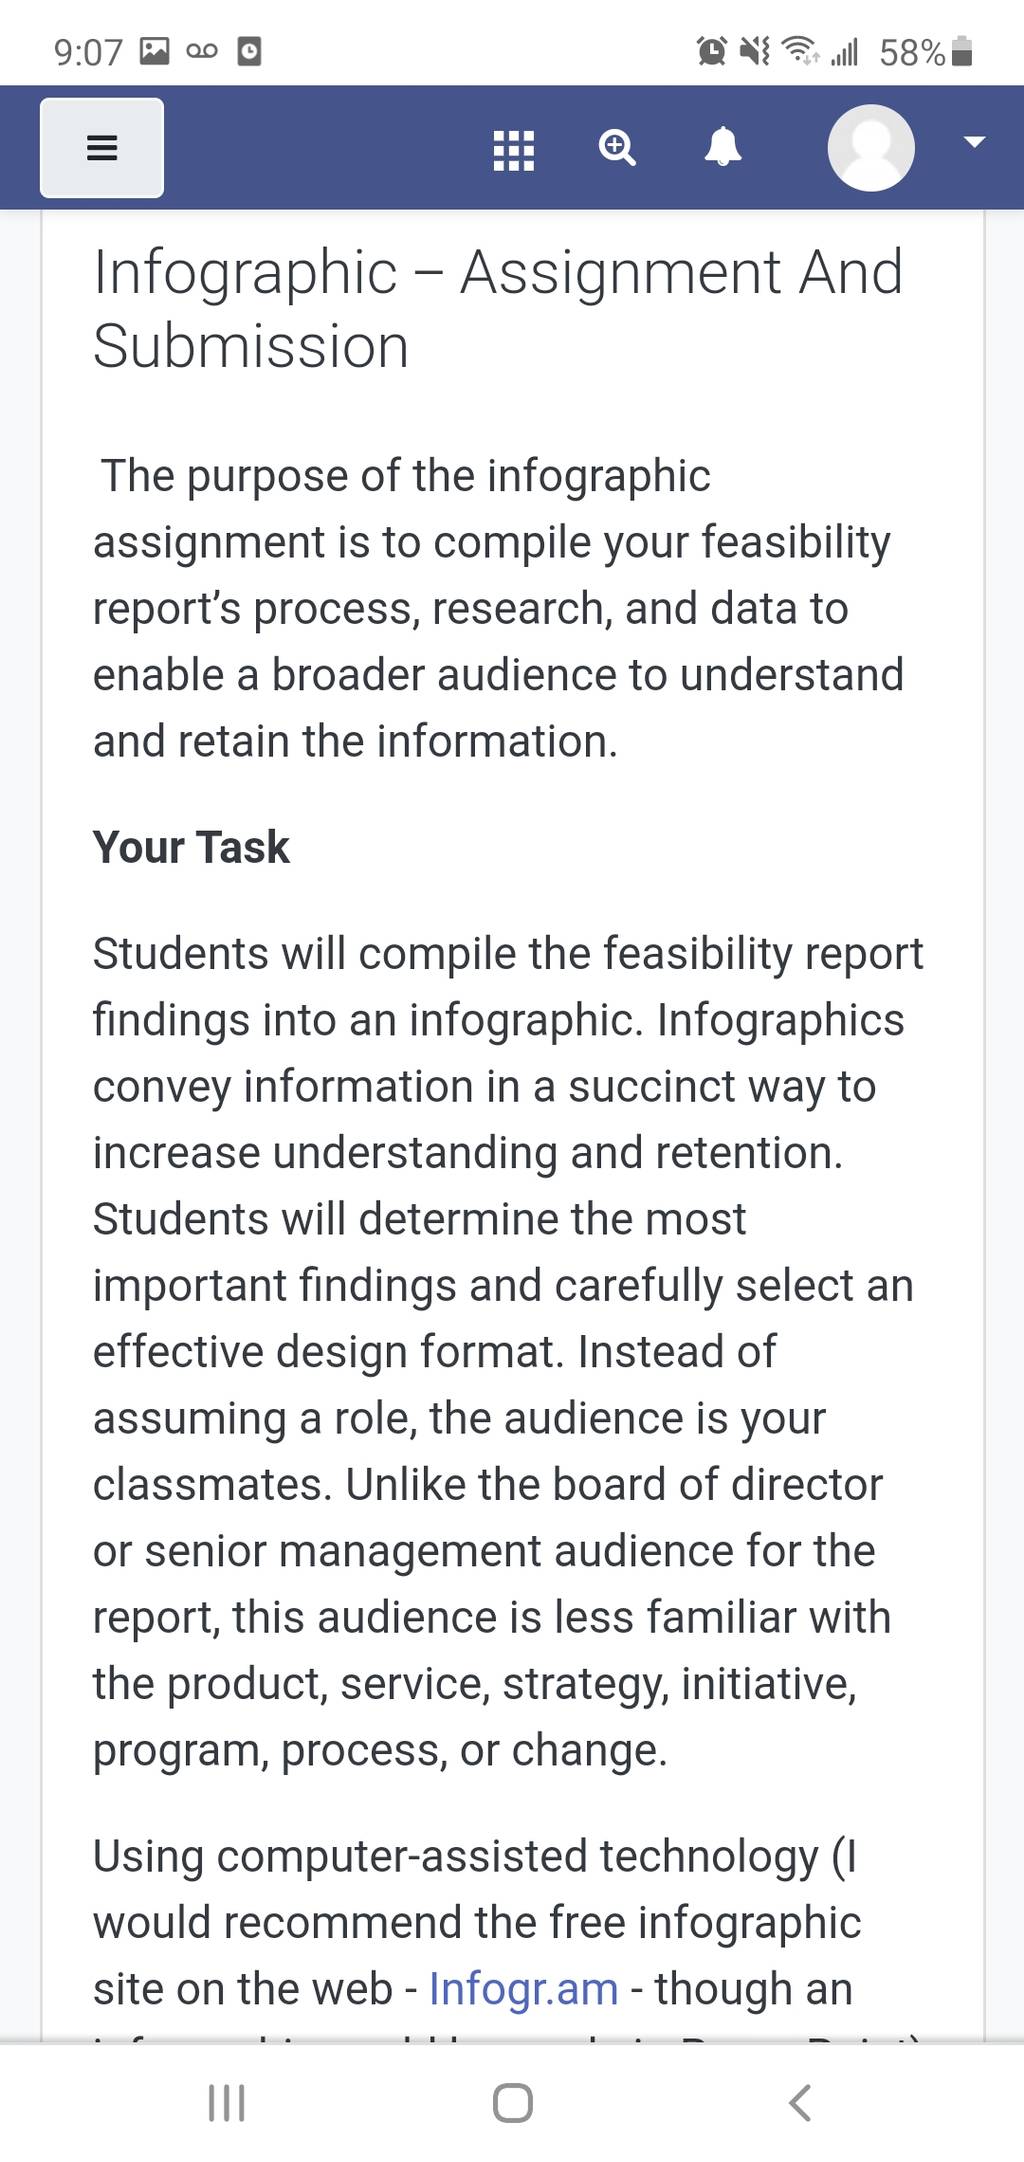Tap the Your Task subheading
Screen dimensions: 1024x2162
pyautogui.click(x=191, y=847)
